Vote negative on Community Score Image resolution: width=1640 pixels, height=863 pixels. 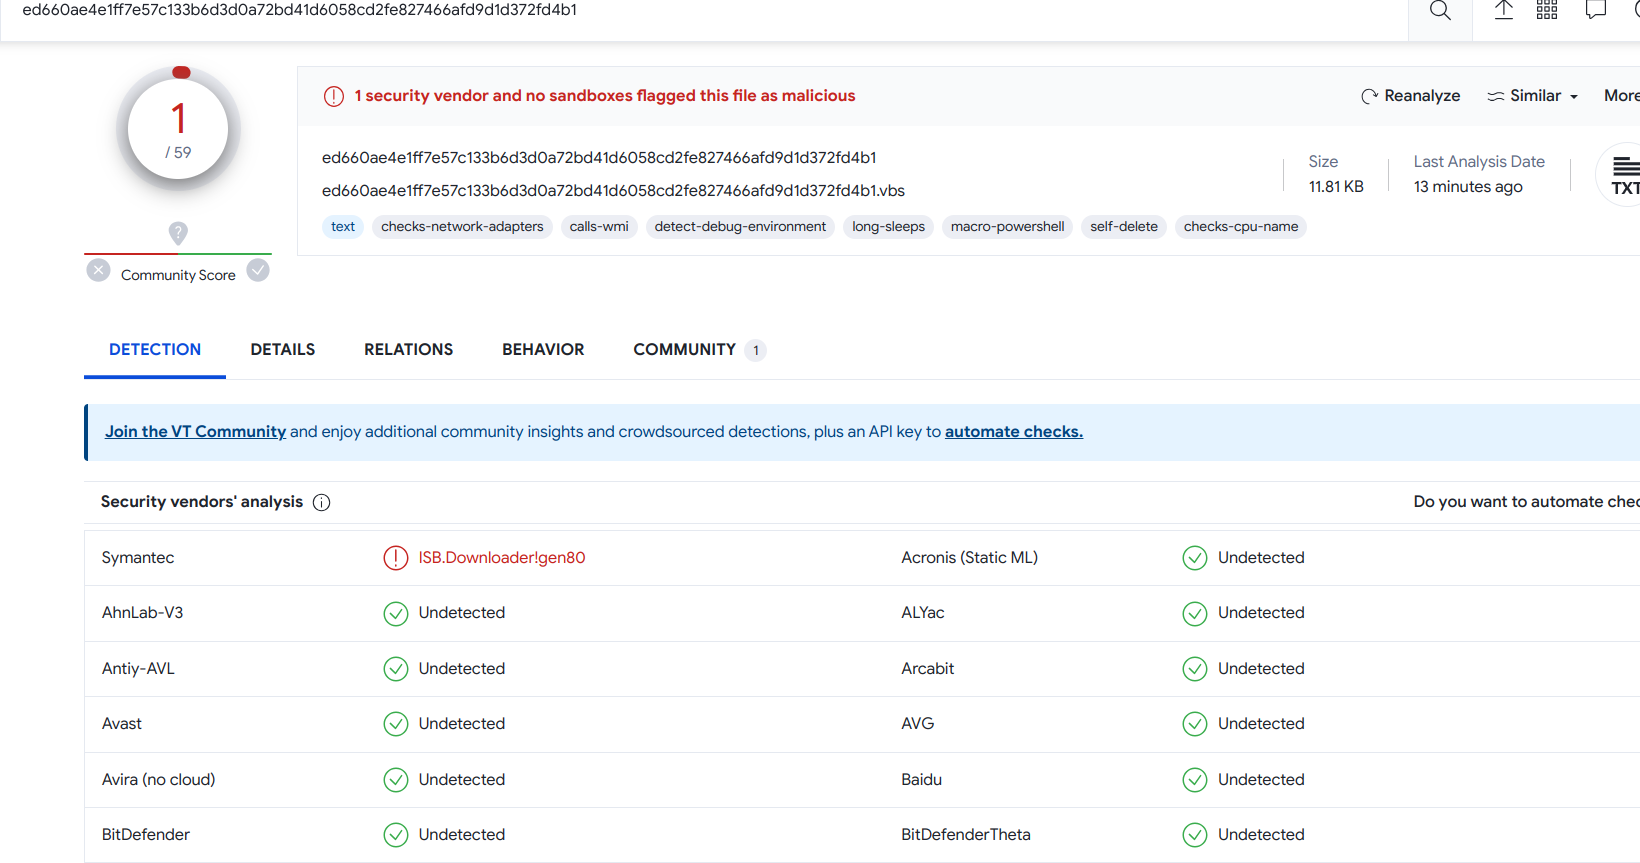[x=98, y=270]
